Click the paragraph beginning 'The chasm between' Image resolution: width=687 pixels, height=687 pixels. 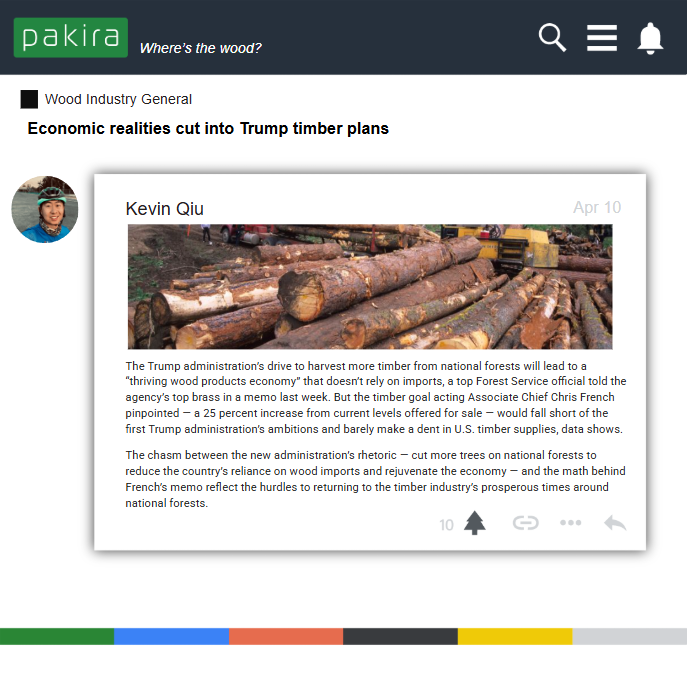[375, 479]
